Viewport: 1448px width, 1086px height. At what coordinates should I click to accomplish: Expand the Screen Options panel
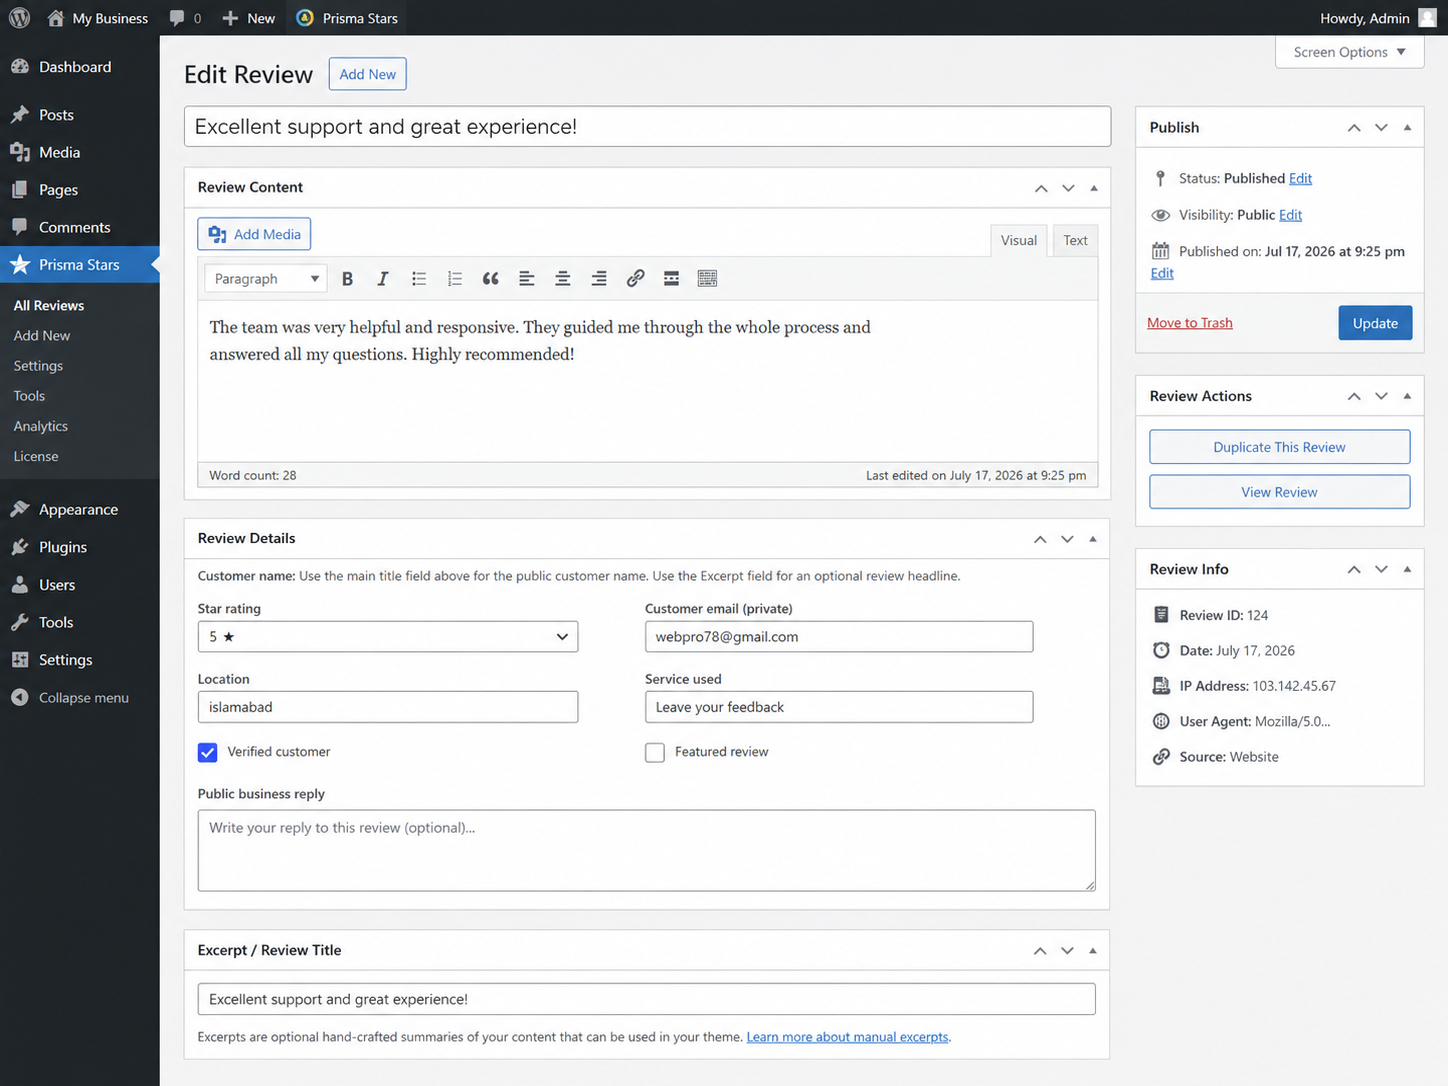point(1349,52)
